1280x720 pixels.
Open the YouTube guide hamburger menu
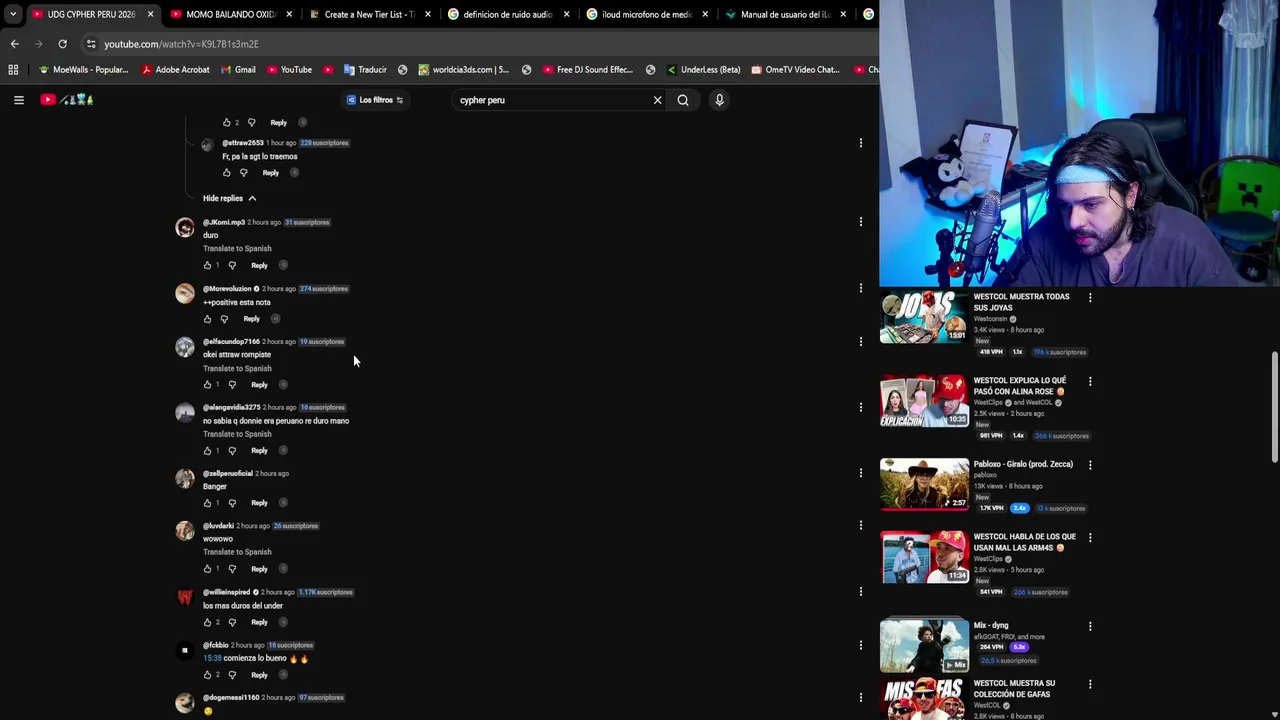point(19,100)
